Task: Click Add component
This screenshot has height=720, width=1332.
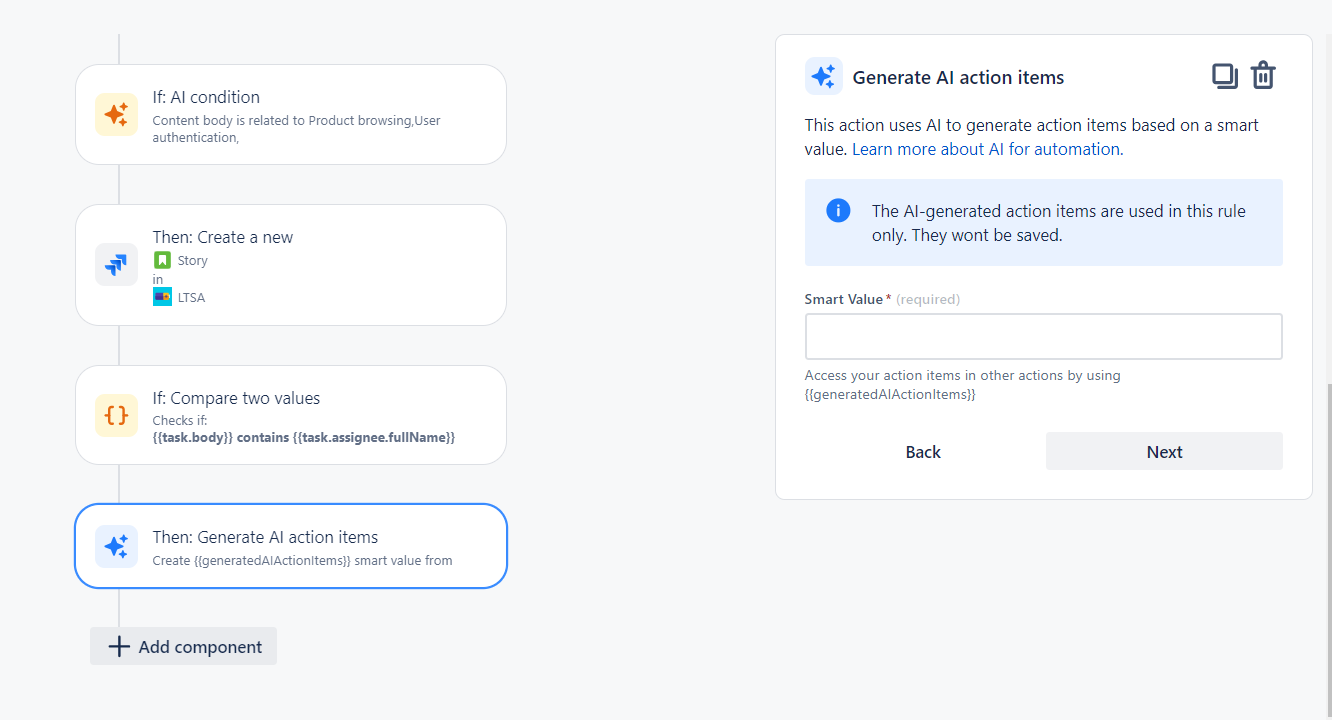Action: coord(183,646)
